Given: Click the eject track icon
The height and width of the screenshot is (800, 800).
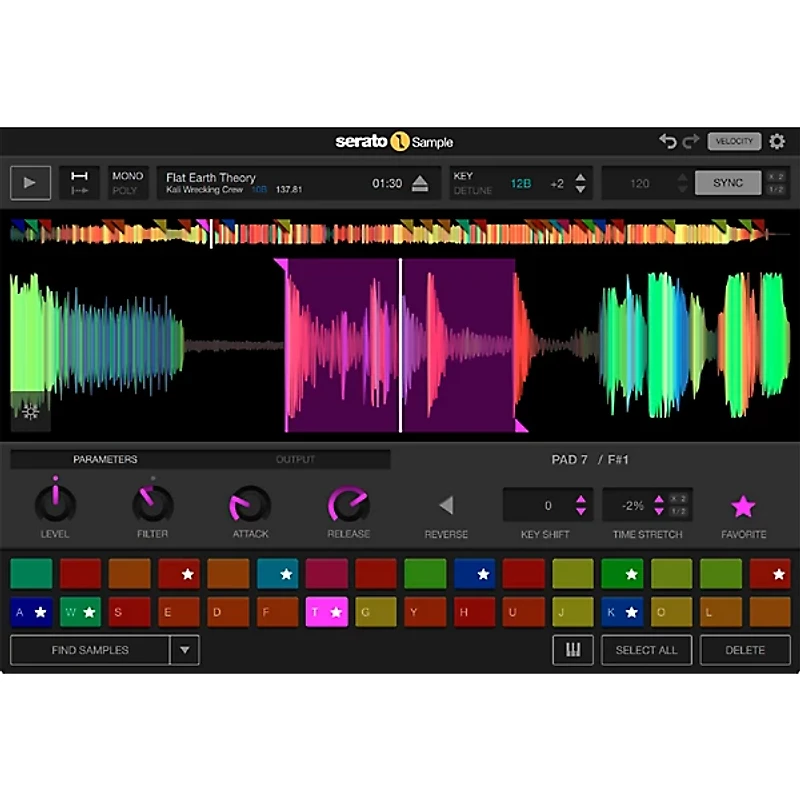Looking at the screenshot, I should (x=420, y=183).
